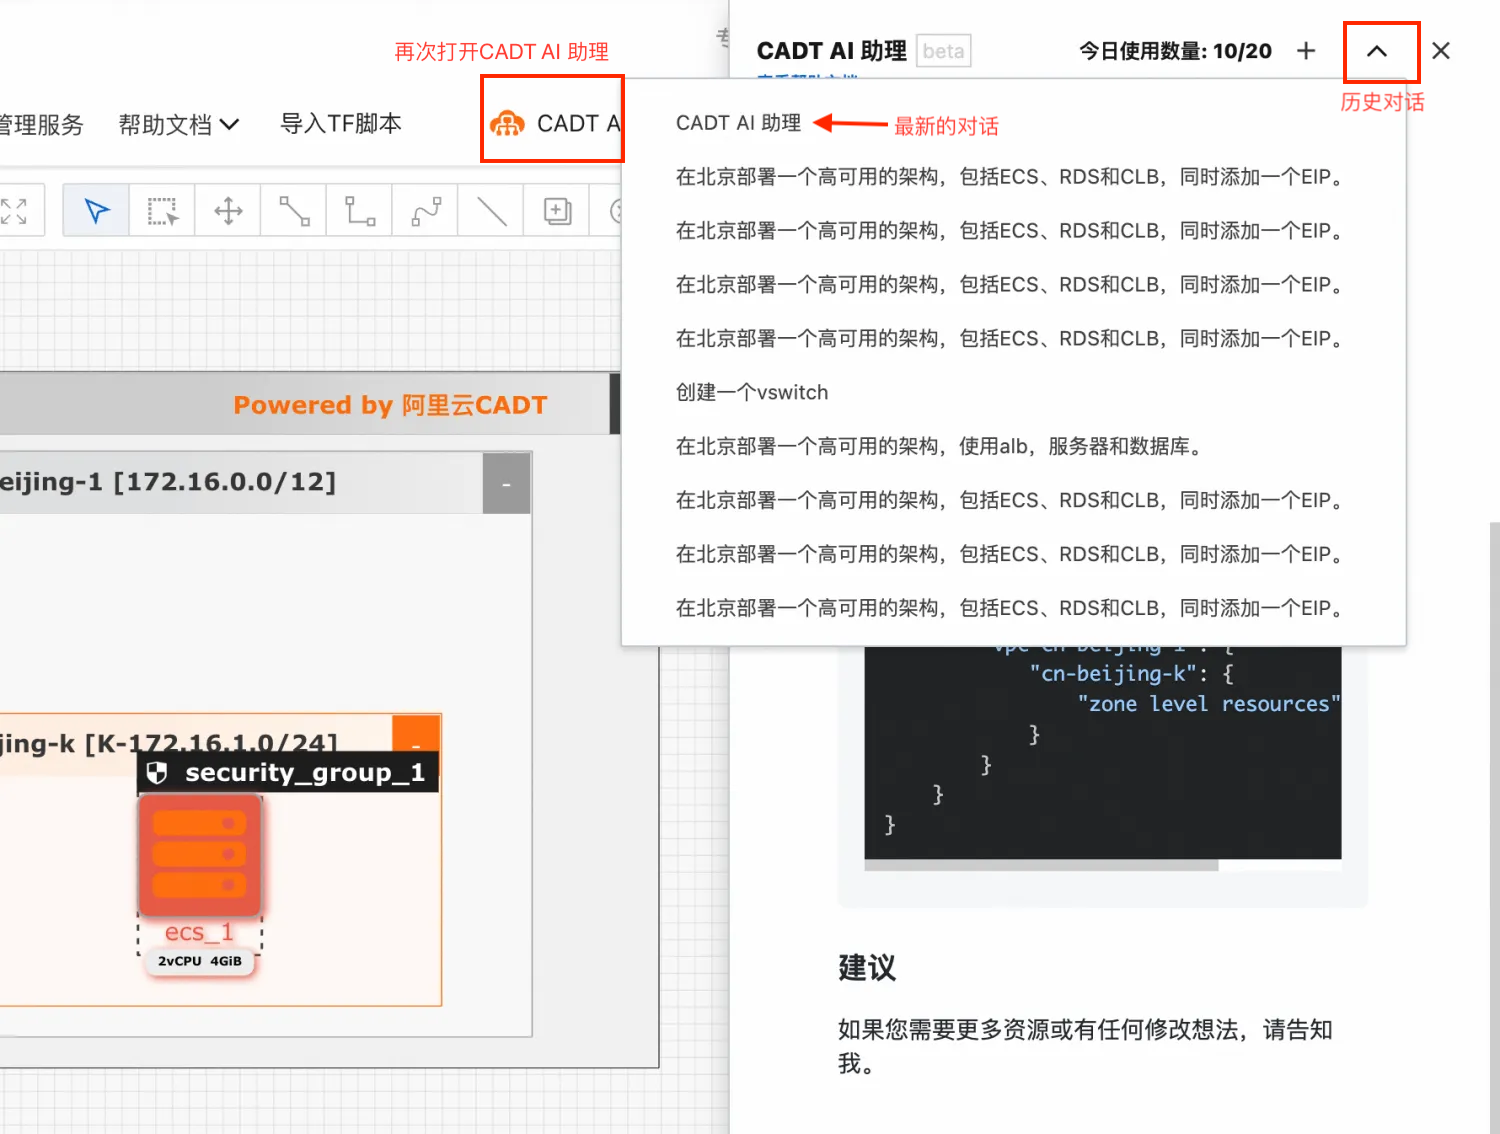Pick the curved connector tool
Screen dimensions: 1500x1134
pyautogui.click(x=426, y=211)
